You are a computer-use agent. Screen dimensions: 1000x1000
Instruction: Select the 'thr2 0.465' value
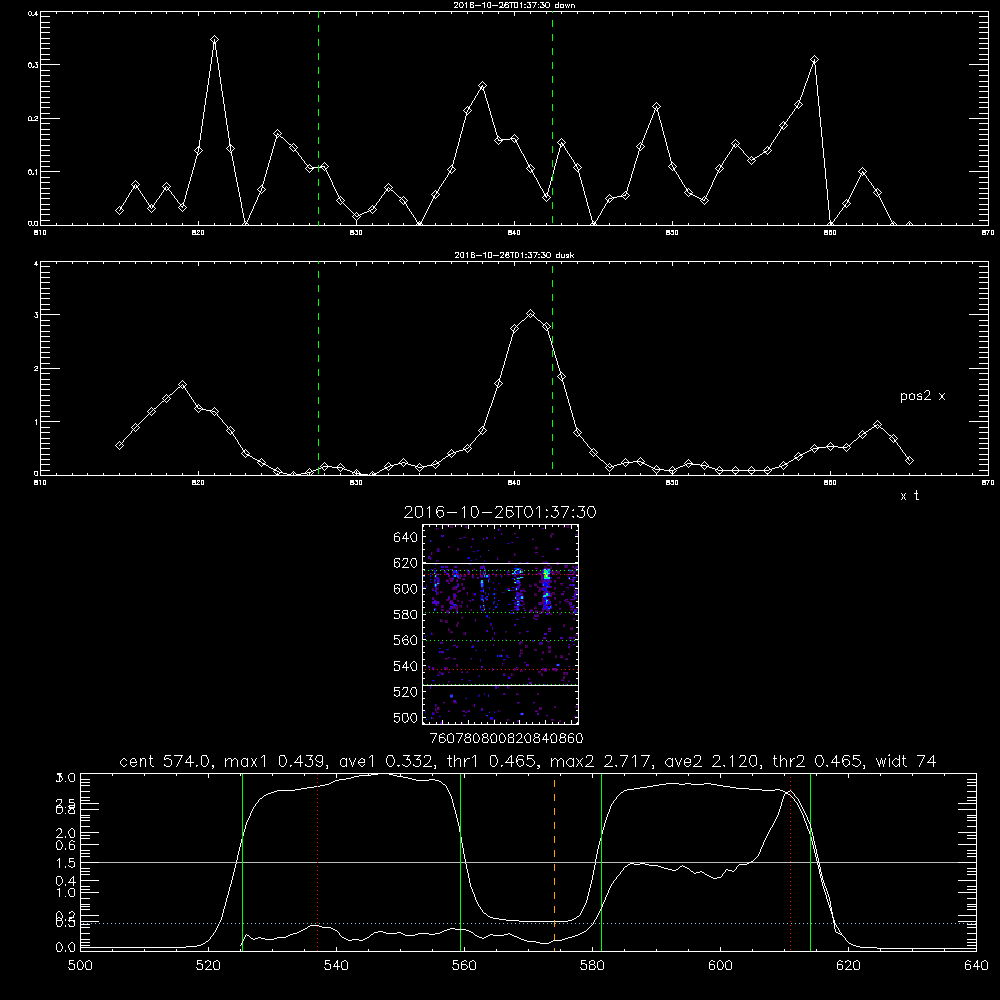(818, 761)
